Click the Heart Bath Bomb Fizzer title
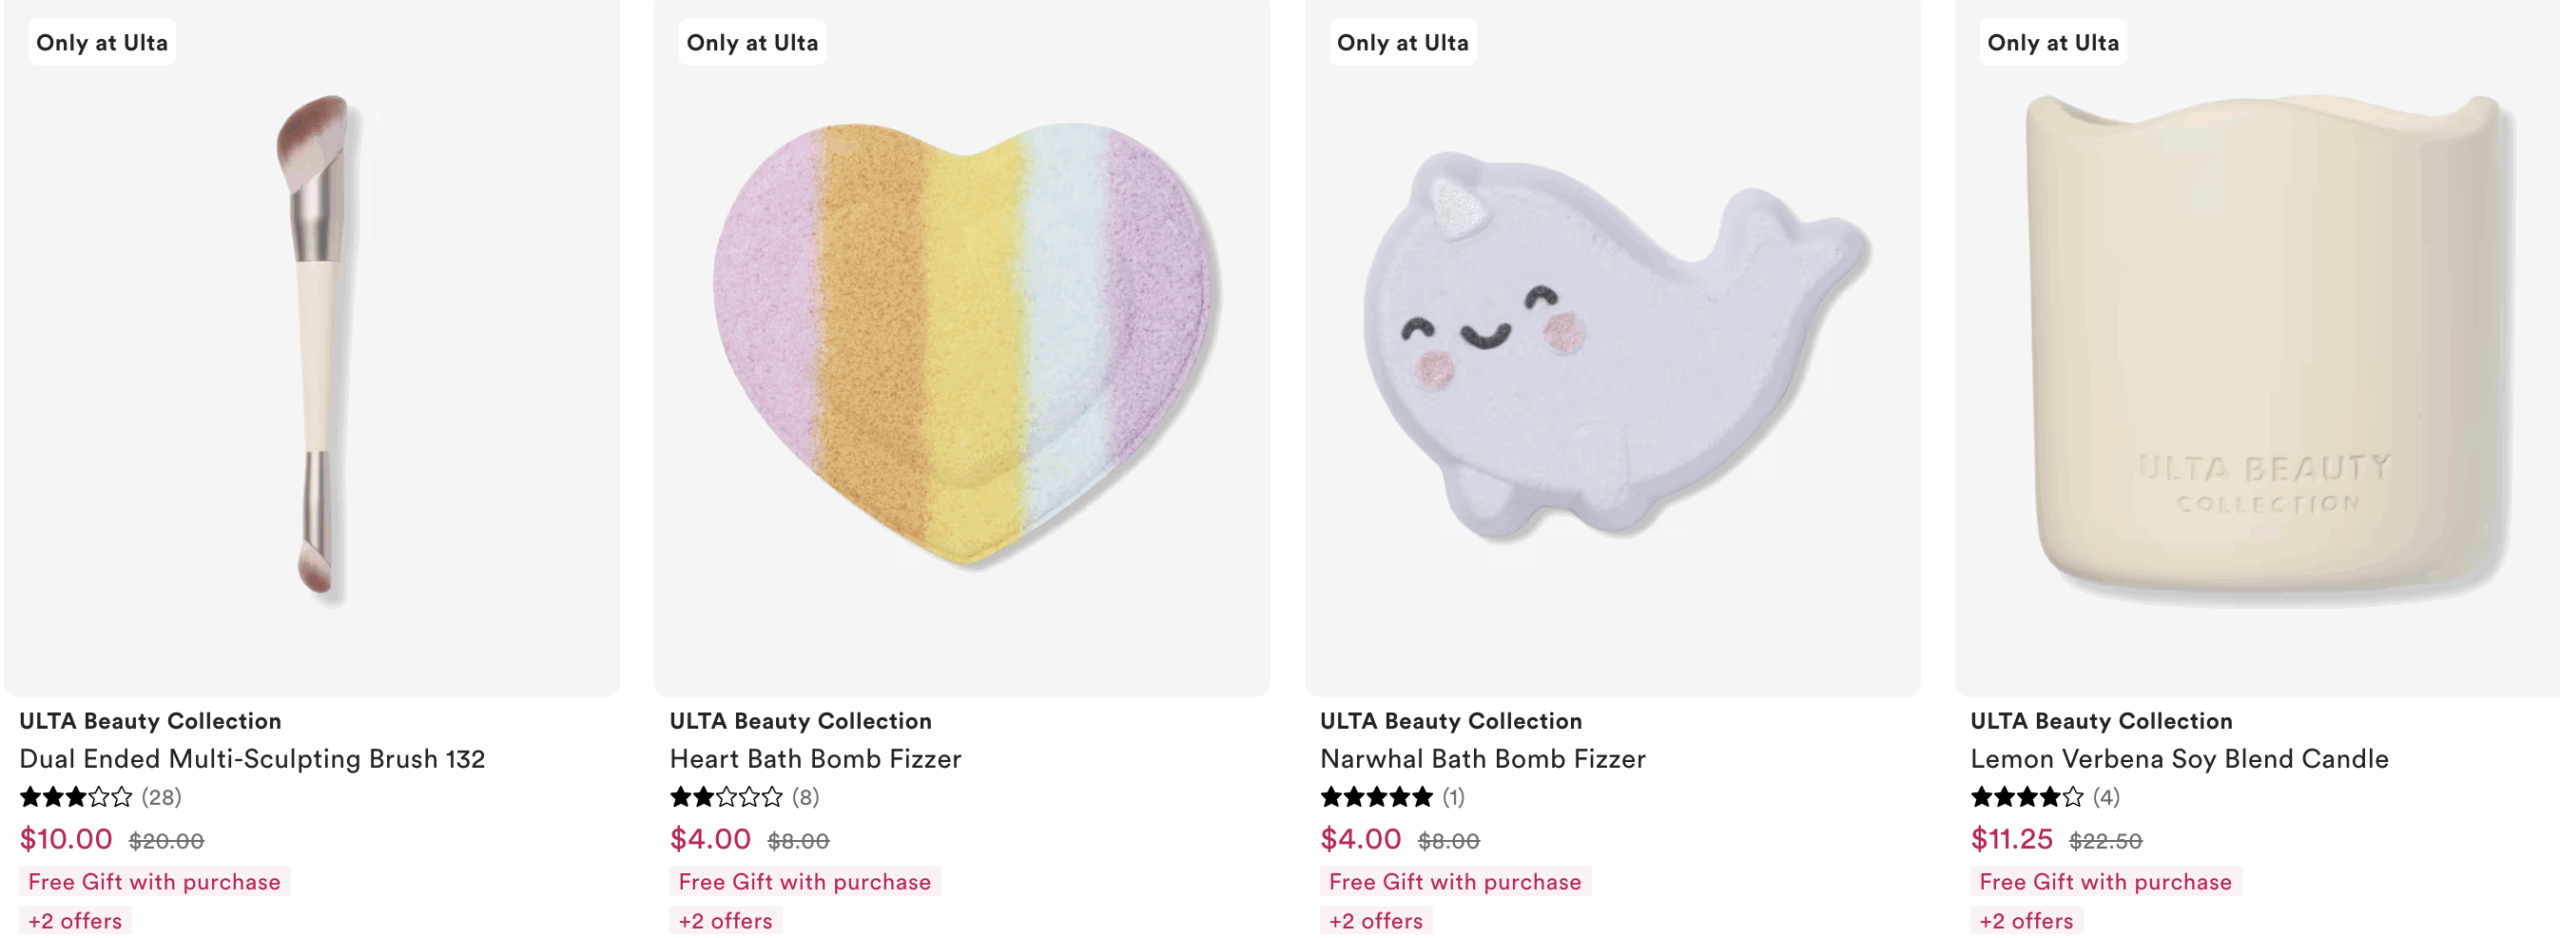This screenshot has height=938, width=2560. point(815,759)
